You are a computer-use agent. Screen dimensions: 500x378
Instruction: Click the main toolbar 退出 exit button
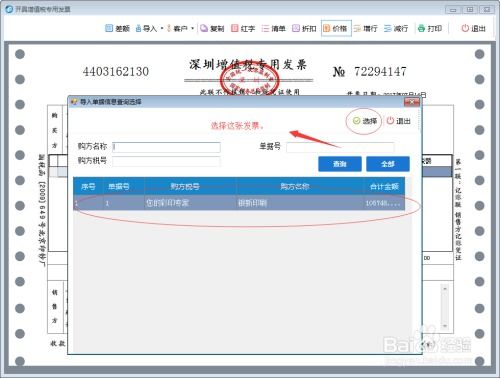click(x=473, y=29)
